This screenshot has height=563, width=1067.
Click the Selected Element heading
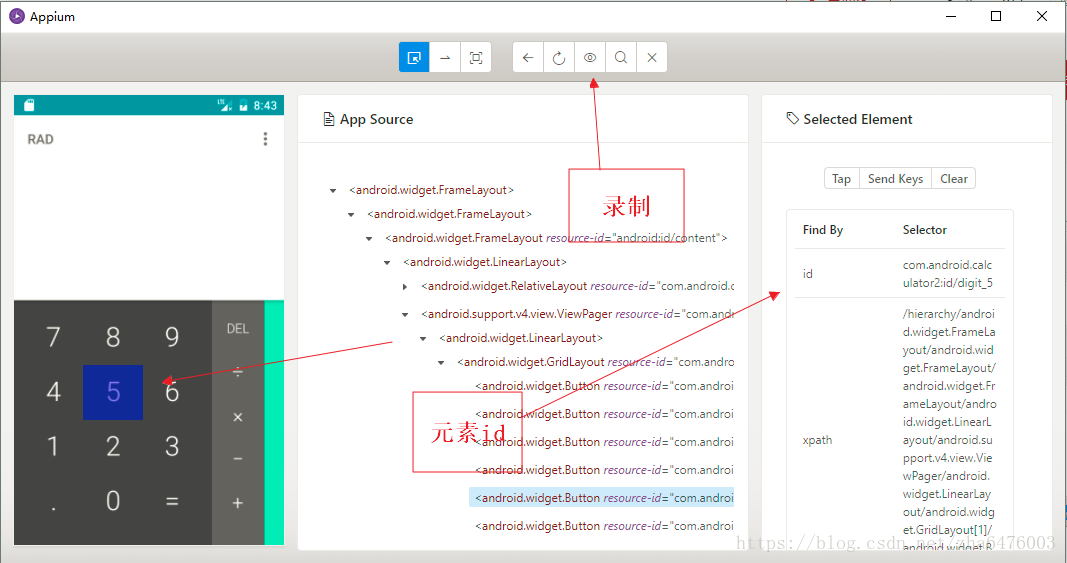pos(857,119)
